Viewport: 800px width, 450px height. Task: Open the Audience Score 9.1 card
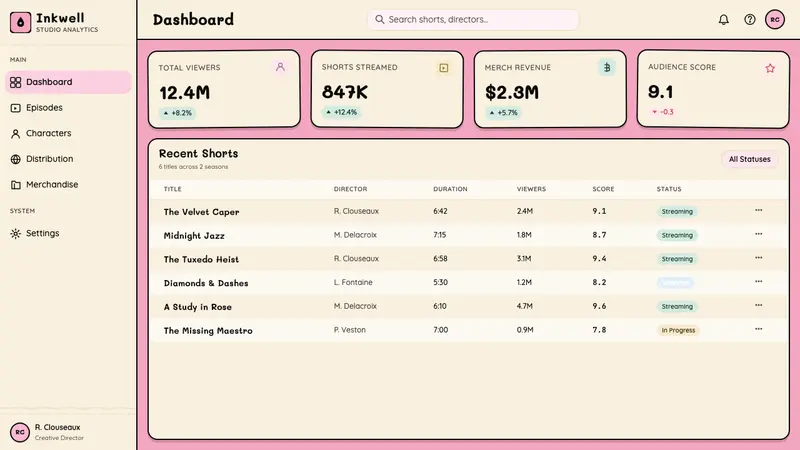coord(713,89)
